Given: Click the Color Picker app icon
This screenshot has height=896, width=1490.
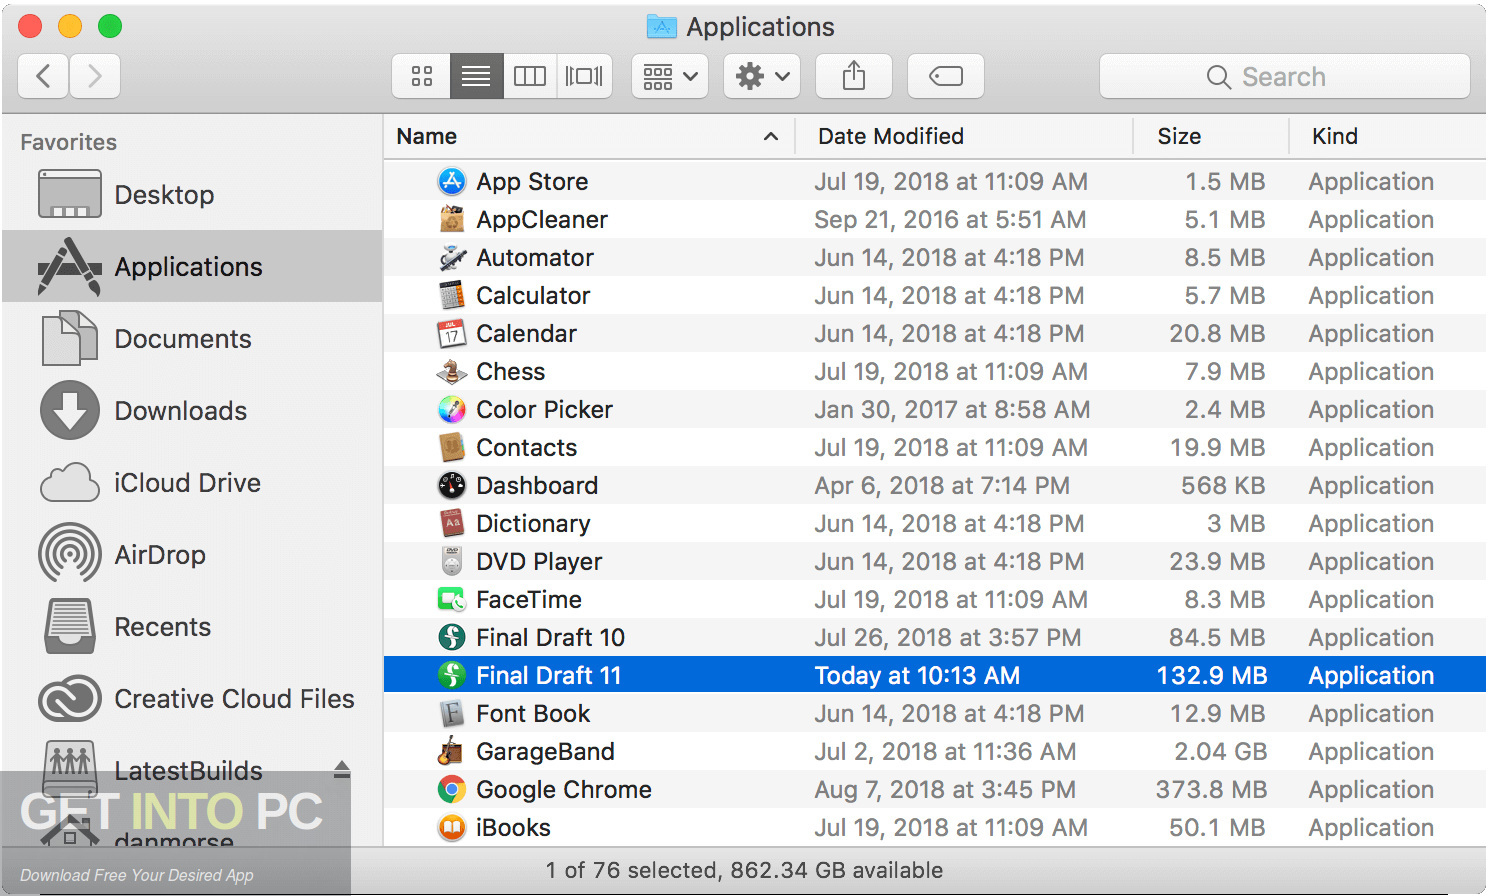Looking at the screenshot, I should pyautogui.click(x=452, y=409).
